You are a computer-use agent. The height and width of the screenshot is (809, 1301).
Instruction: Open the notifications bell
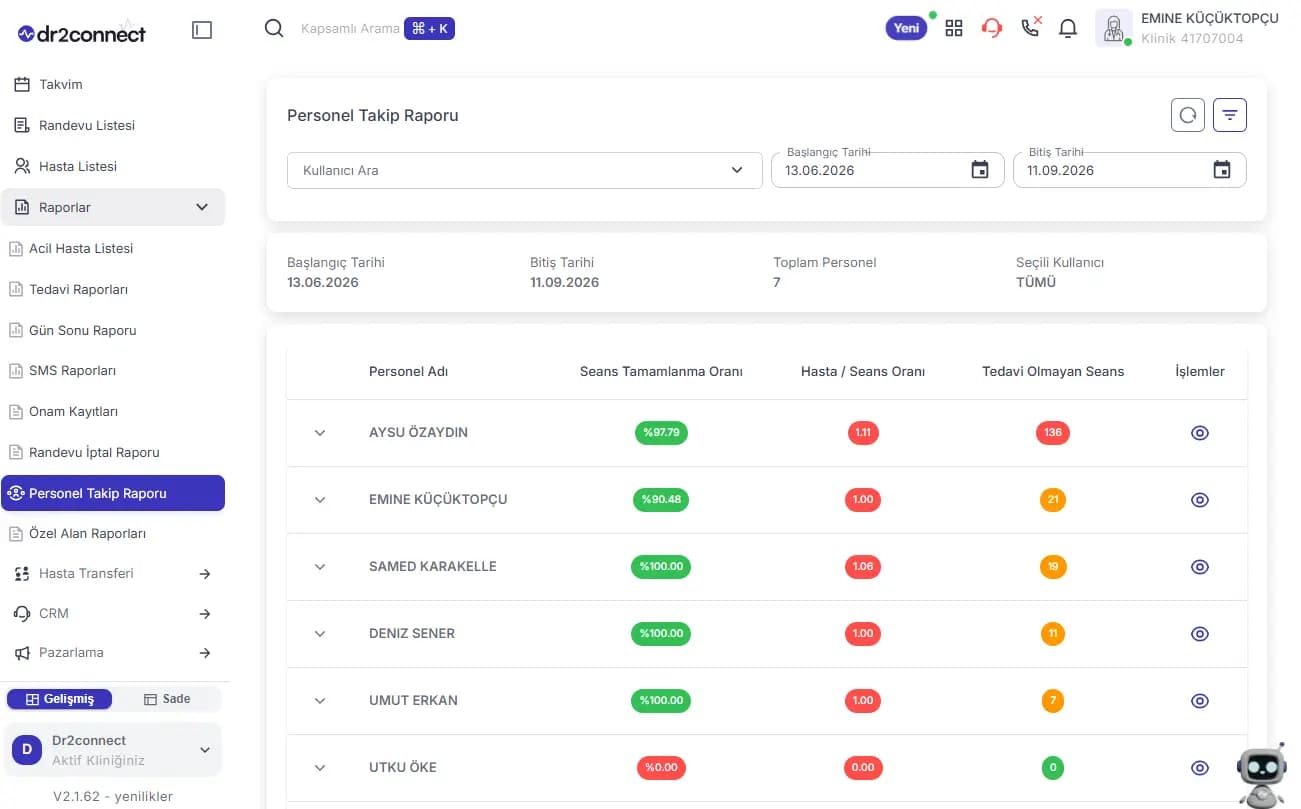1068,28
